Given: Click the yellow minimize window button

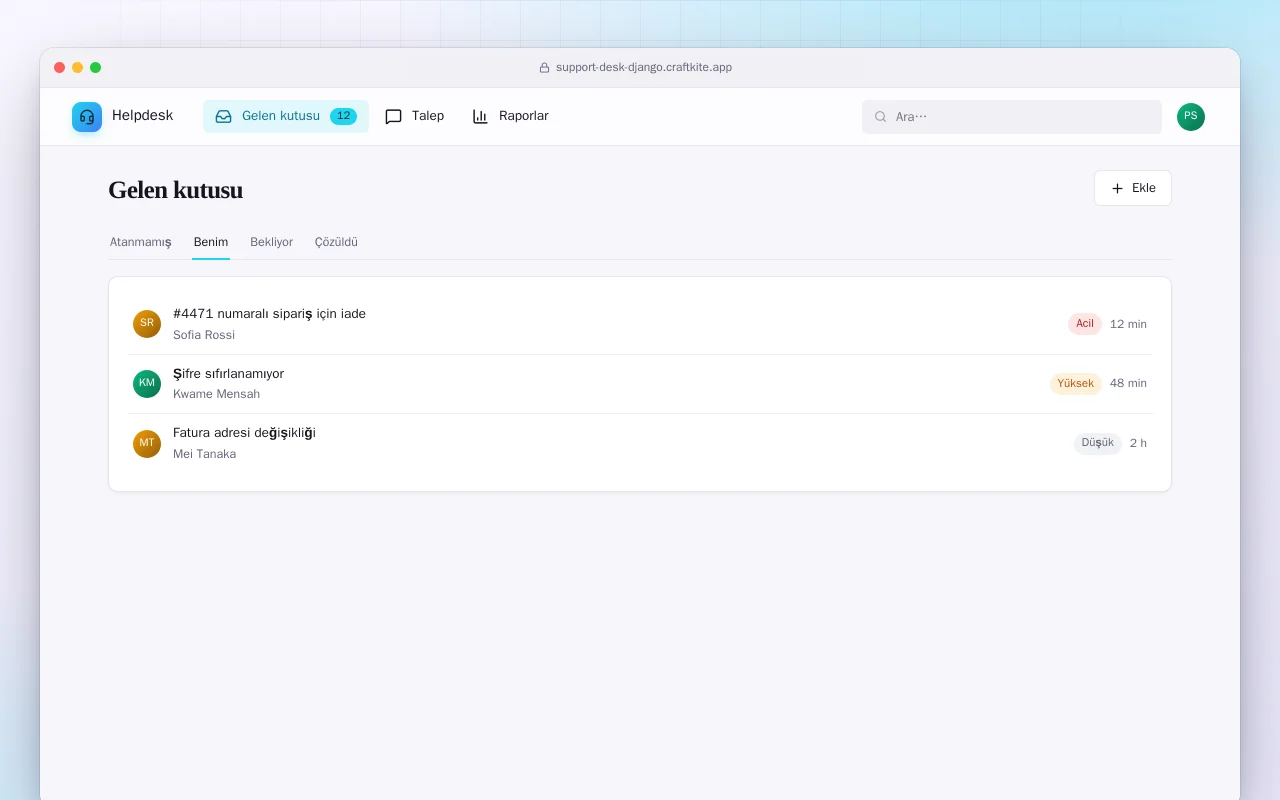Looking at the screenshot, I should point(78,68).
